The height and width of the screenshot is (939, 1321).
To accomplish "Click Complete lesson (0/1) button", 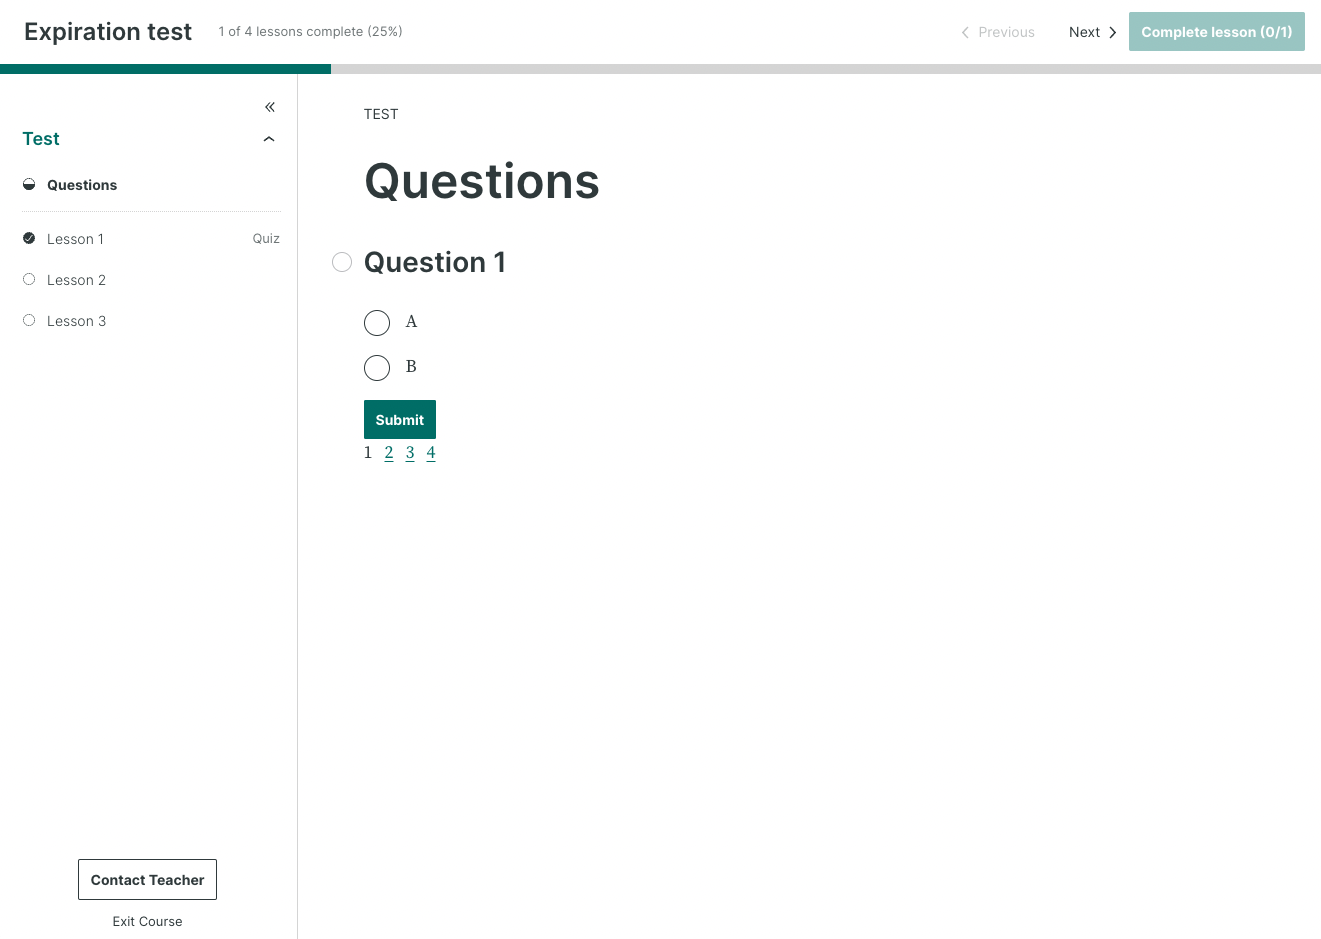I will pyautogui.click(x=1217, y=32).
